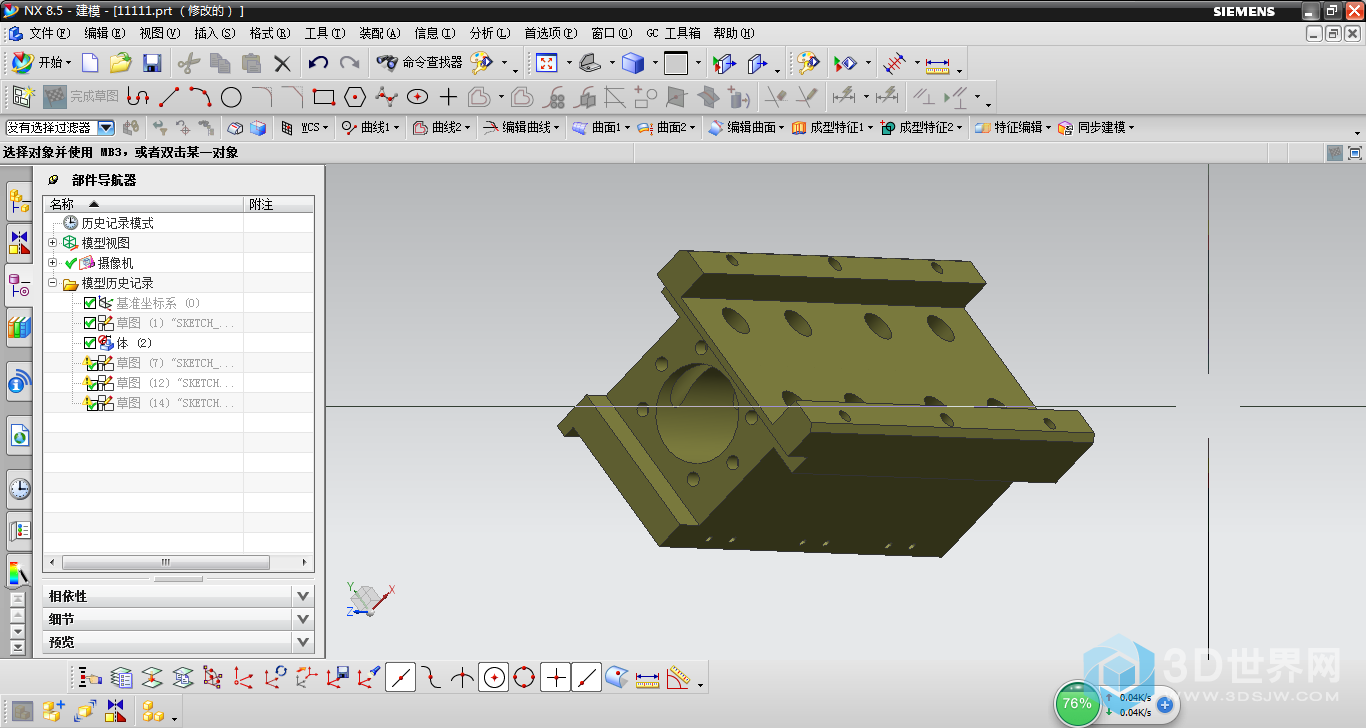Click the Measure Angle icon in bottom toolbar
The image size is (1366, 728).
pos(679,677)
